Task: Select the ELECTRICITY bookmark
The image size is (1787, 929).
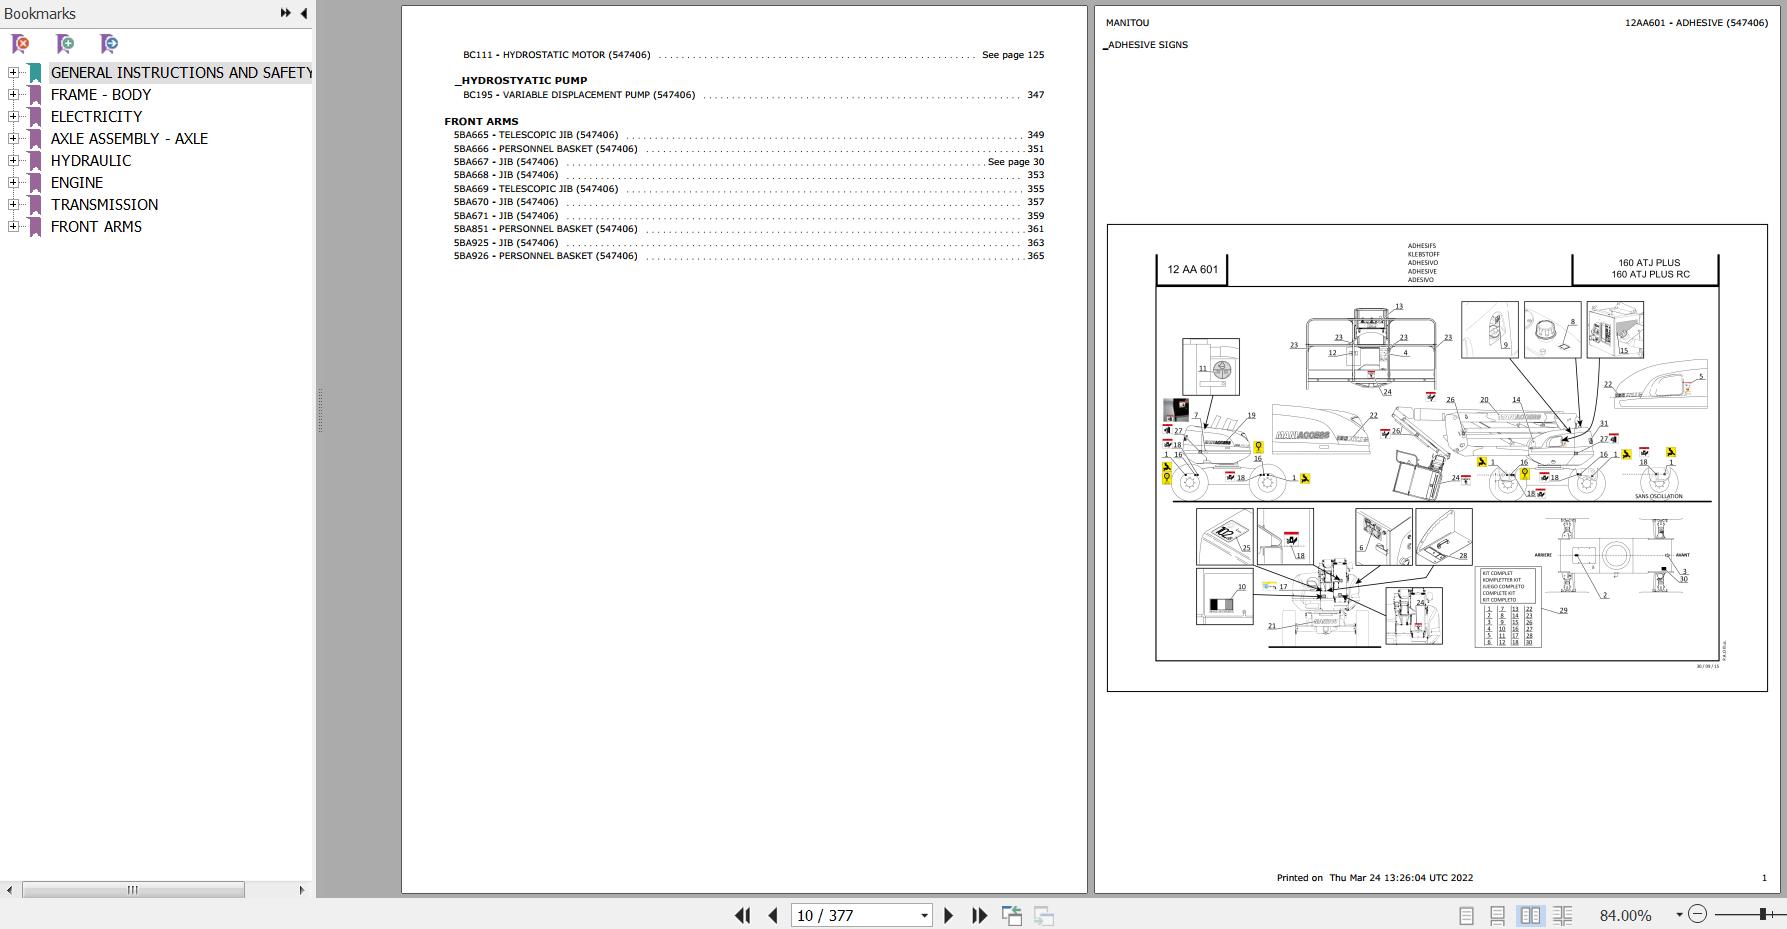Action: [96, 117]
